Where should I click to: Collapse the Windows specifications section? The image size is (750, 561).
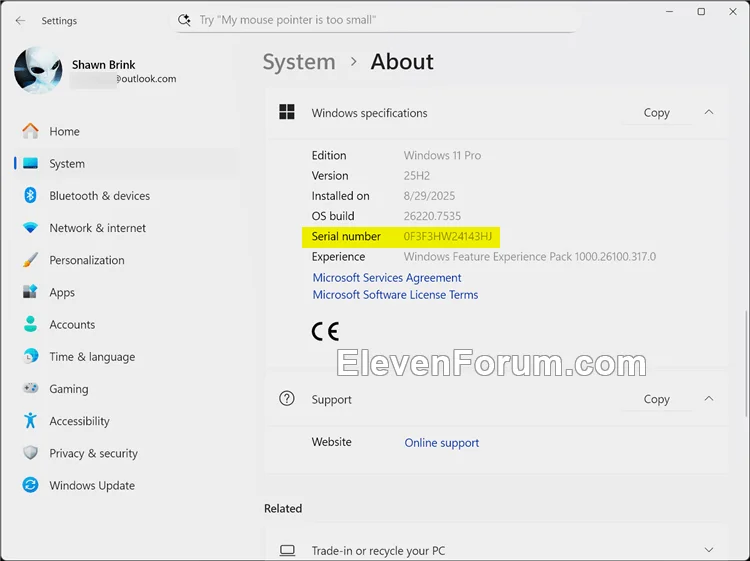tap(709, 112)
